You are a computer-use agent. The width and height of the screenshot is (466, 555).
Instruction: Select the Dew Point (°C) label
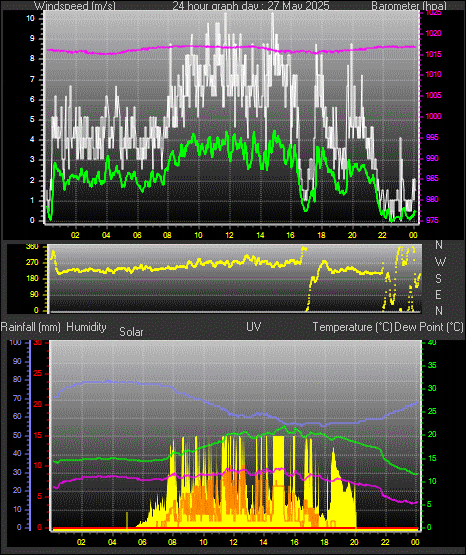click(x=429, y=327)
